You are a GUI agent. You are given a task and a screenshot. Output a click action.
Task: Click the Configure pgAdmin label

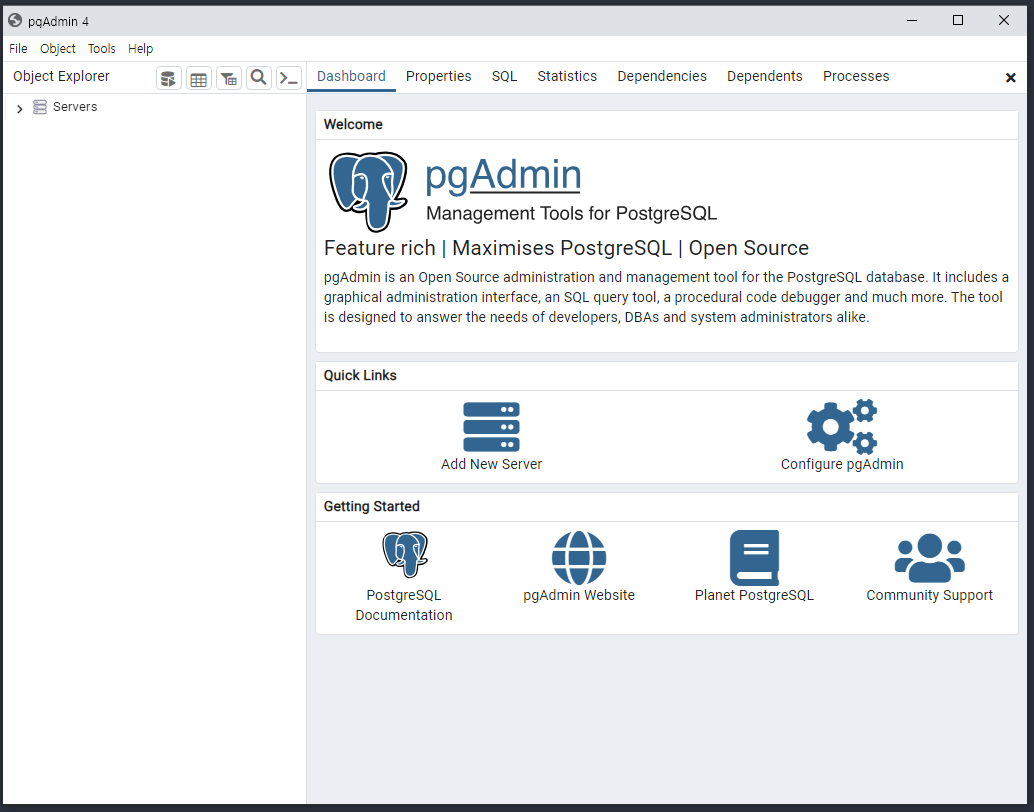[x=842, y=464]
